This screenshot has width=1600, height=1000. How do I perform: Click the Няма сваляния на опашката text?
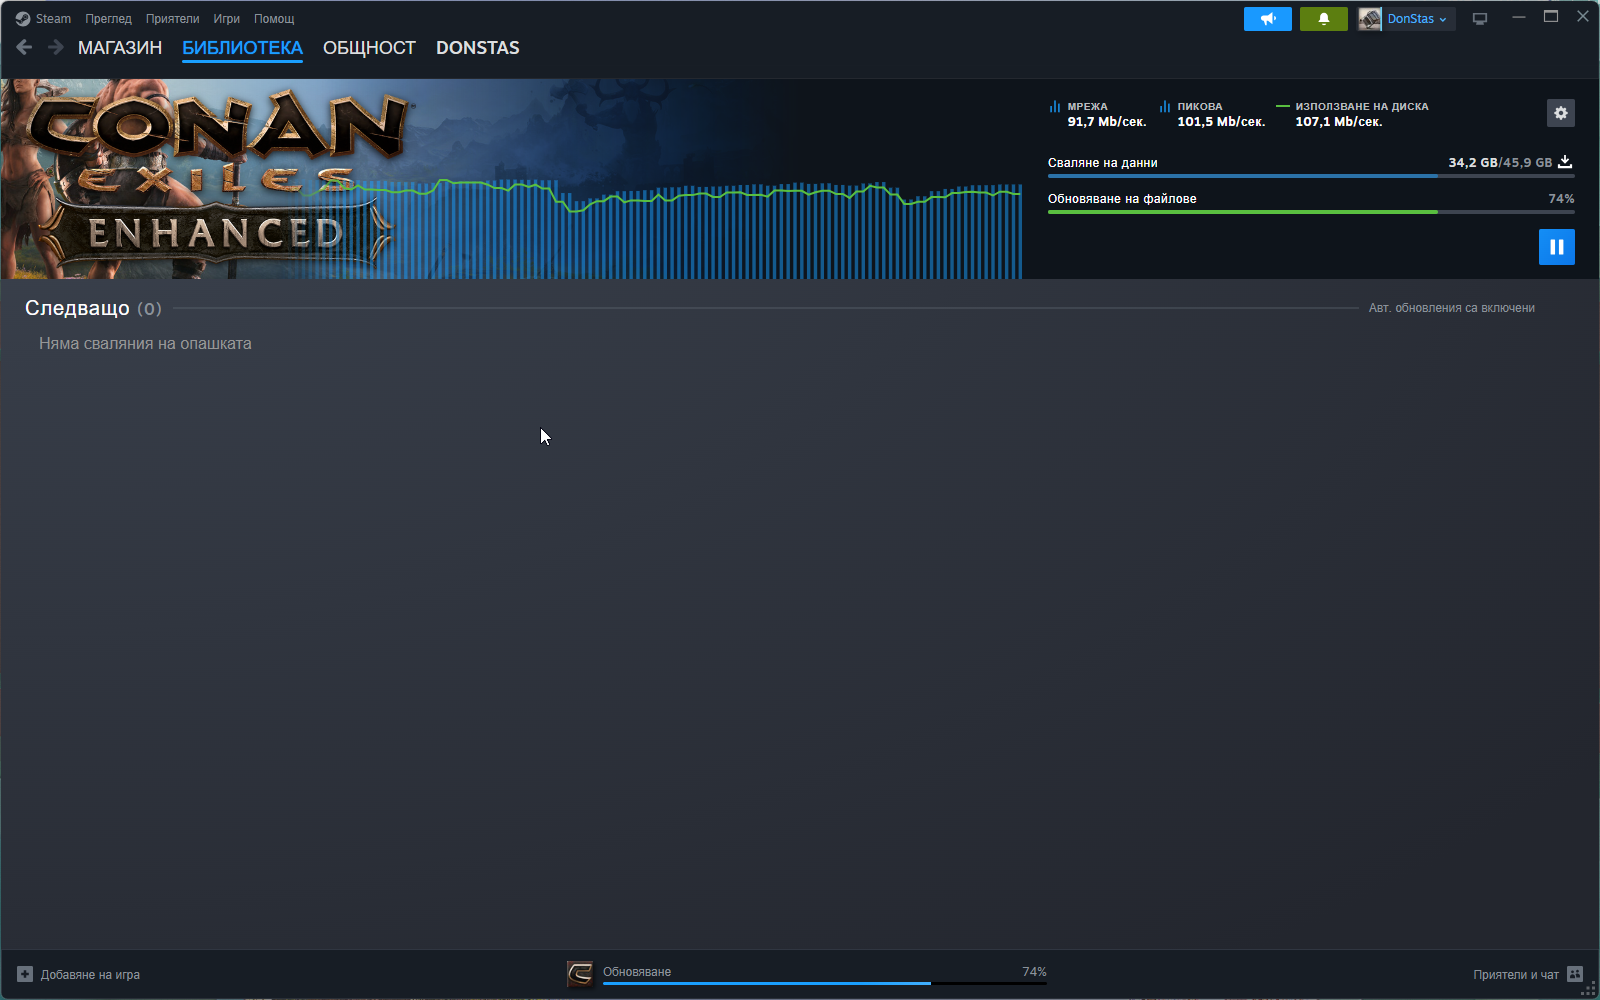point(145,344)
